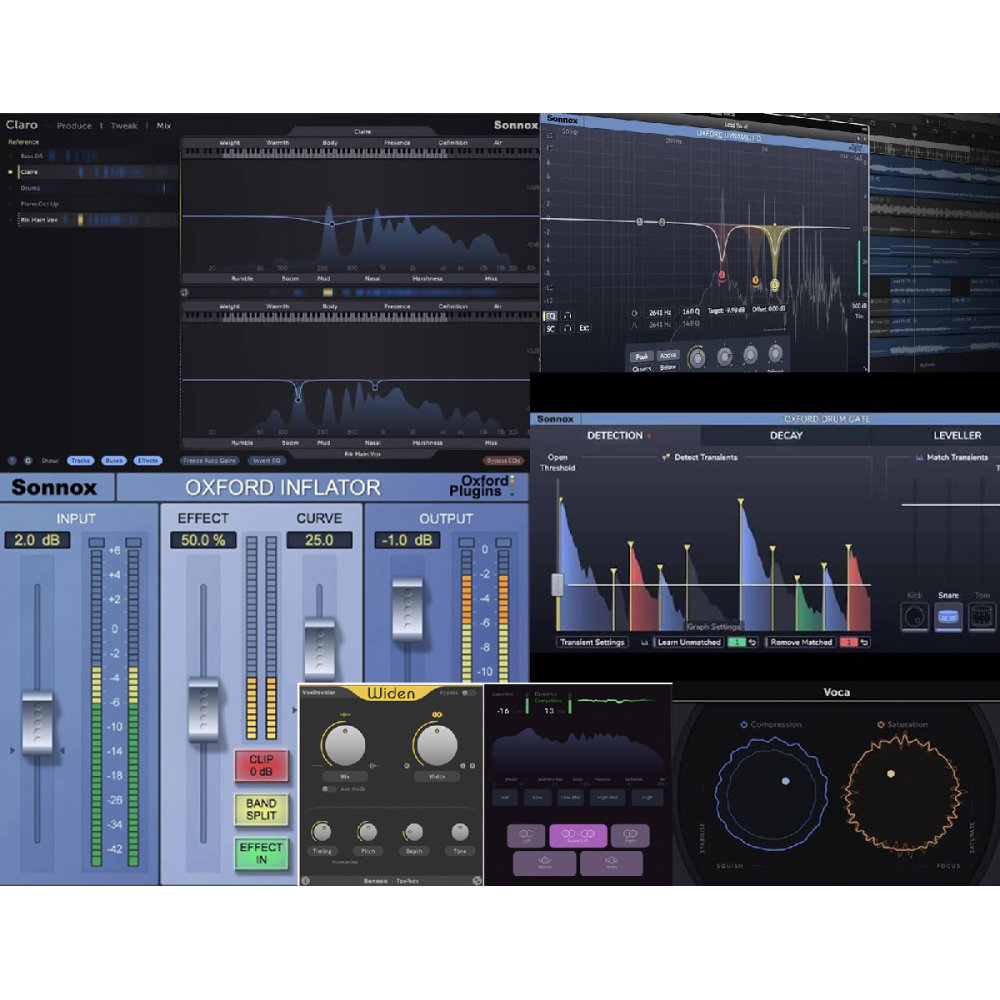
Task: Toggle the Voca Saturation power button
Action: tap(881, 724)
